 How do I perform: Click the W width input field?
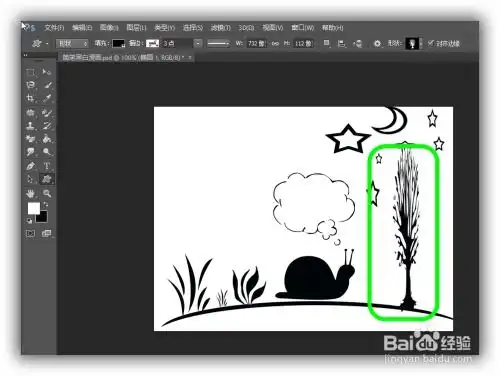coord(257,43)
